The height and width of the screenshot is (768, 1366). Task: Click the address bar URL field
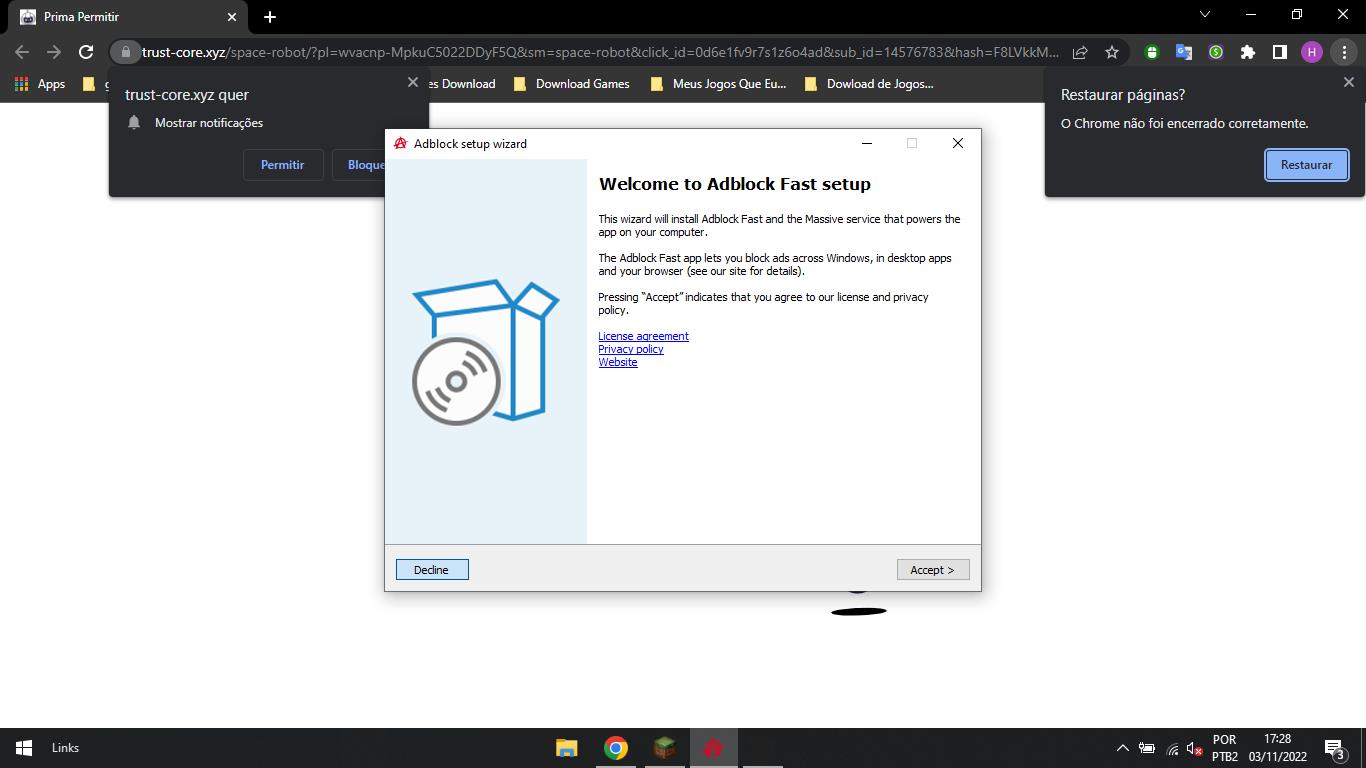pos(600,52)
